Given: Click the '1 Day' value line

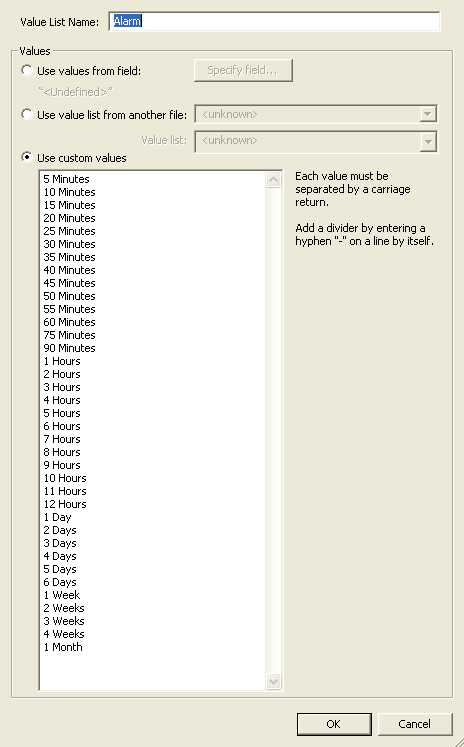Looking at the screenshot, I should (57, 517).
